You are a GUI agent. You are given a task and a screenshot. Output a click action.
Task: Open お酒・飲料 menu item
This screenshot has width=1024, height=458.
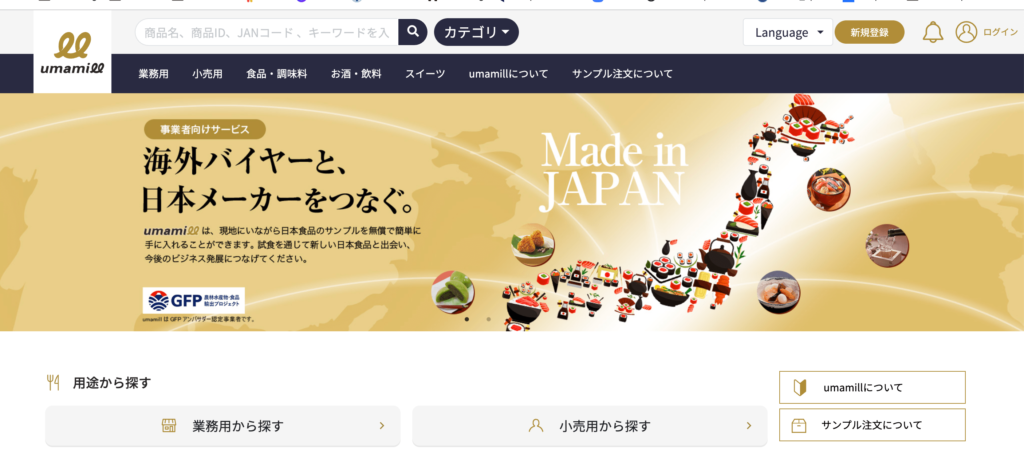(356, 74)
